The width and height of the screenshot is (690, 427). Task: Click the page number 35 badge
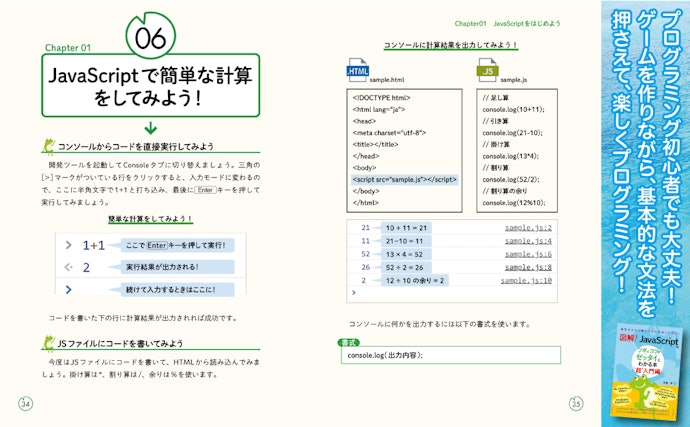[x=576, y=403]
